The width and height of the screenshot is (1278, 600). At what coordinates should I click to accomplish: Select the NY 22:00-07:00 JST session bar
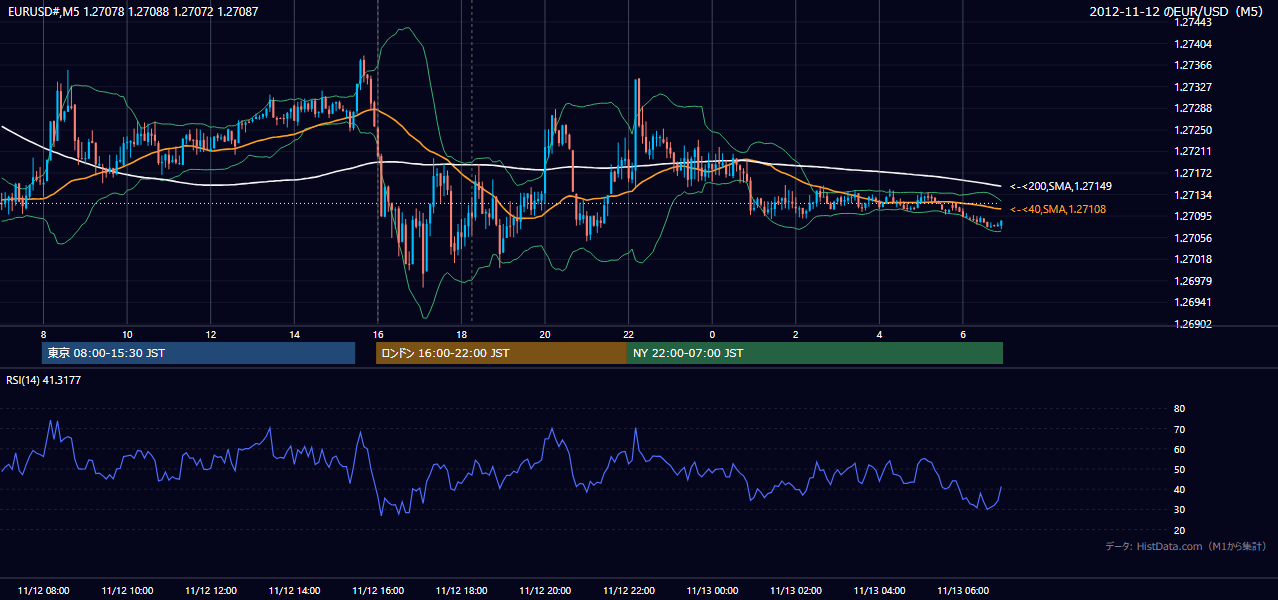pos(815,353)
